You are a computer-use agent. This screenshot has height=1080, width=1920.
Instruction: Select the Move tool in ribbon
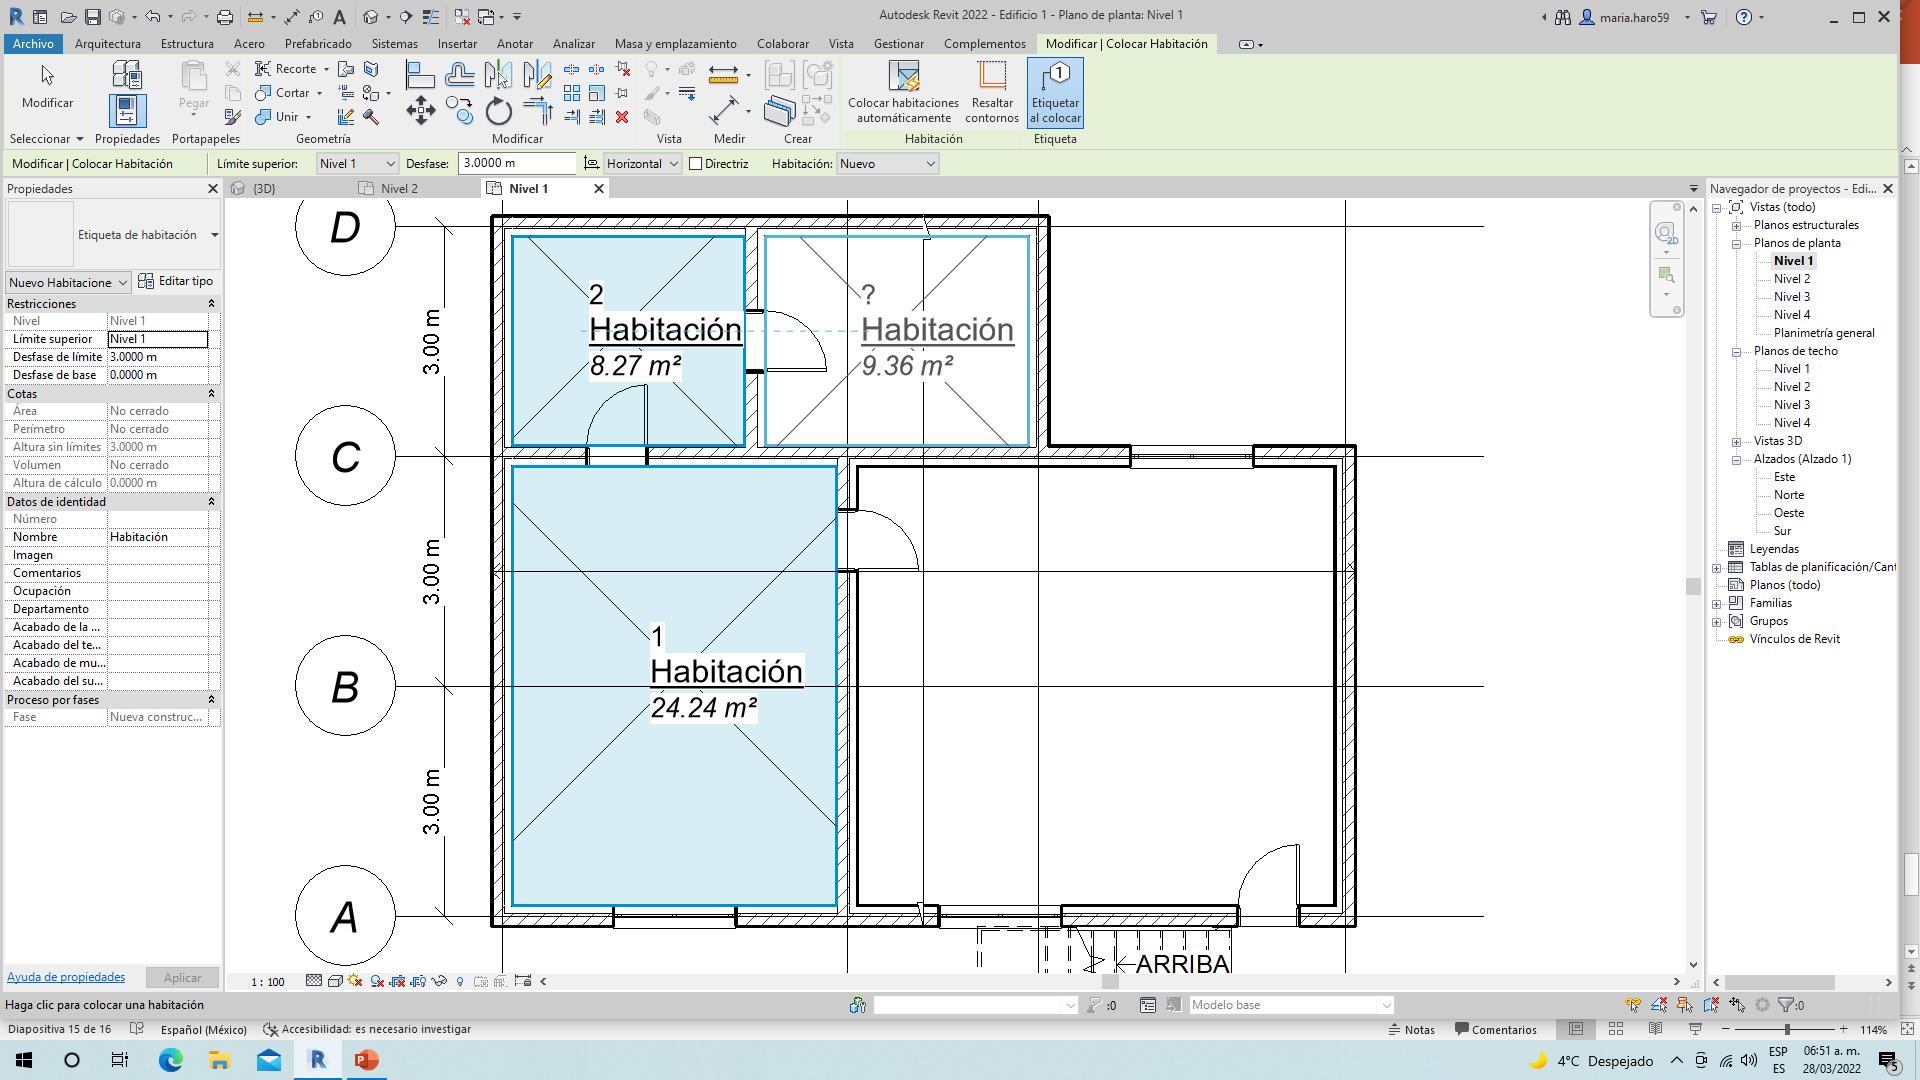click(x=421, y=110)
